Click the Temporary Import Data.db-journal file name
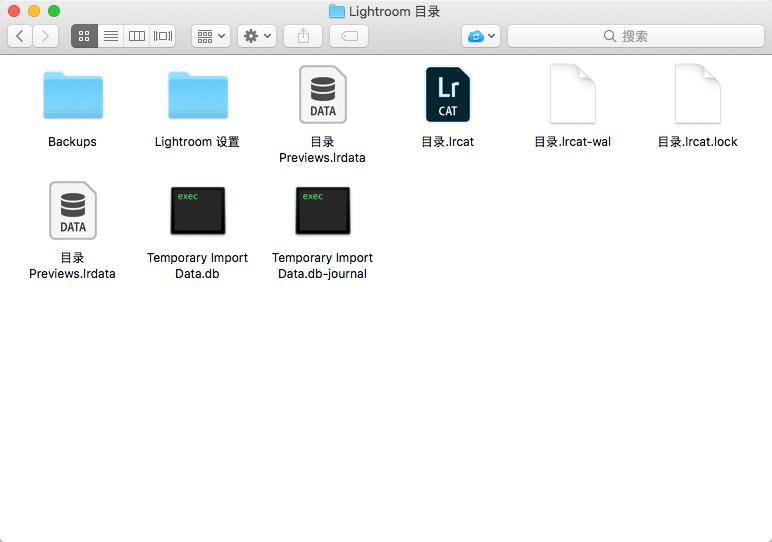 (x=322, y=266)
